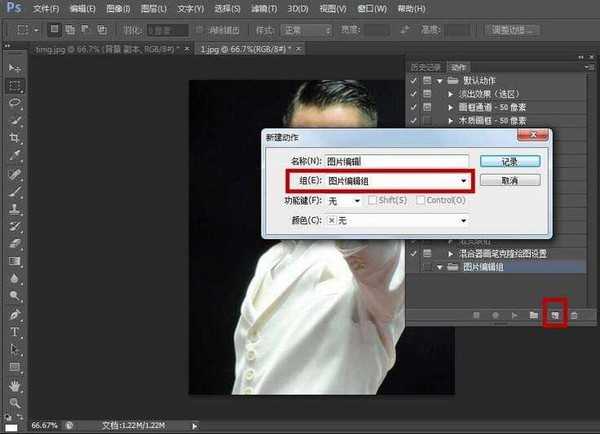Select the Hand tool
This screenshot has width=600, height=434.
15,384
